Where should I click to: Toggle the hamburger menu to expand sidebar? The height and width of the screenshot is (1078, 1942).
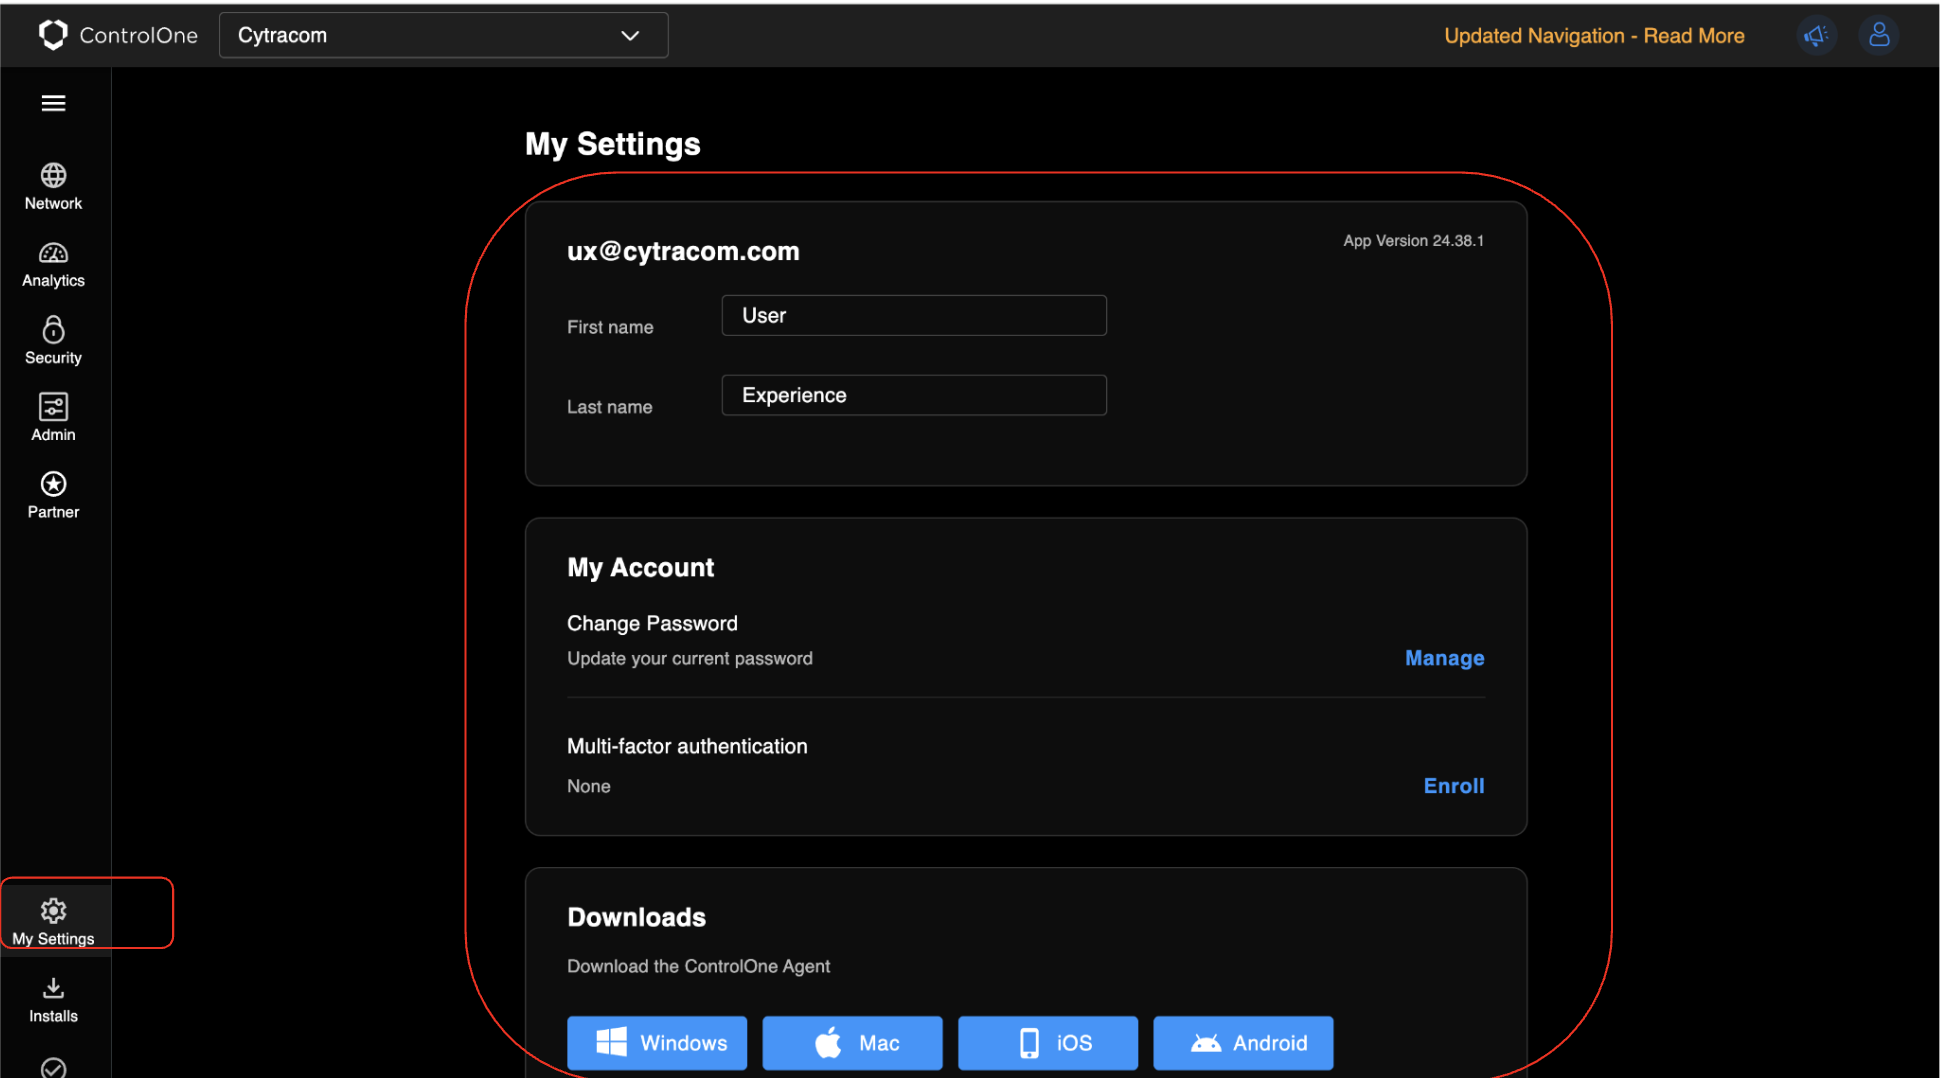coord(53,103)
